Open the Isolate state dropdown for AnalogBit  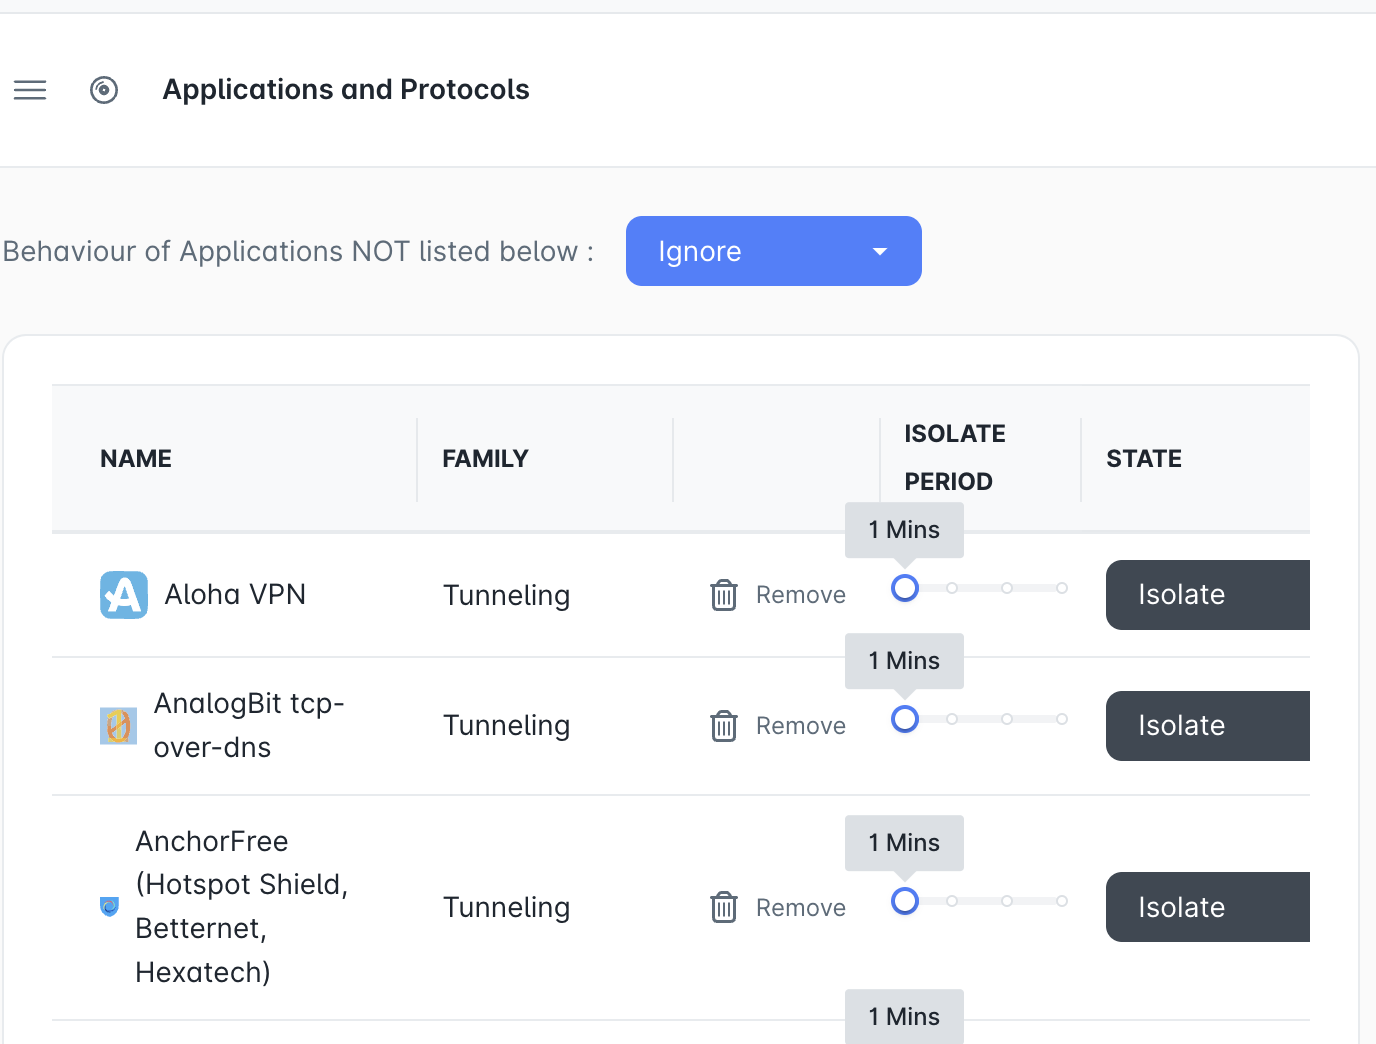tap(1208, 726)
